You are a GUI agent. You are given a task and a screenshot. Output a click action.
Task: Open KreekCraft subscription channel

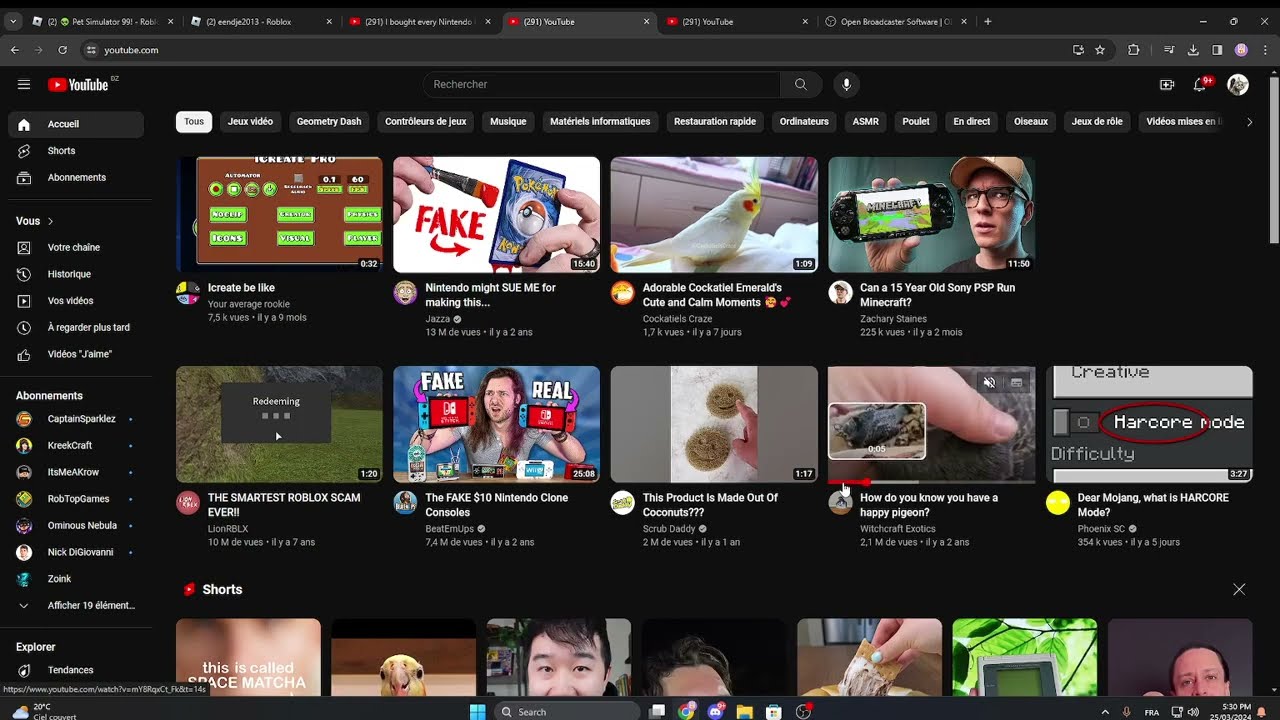tap(76, 446)
